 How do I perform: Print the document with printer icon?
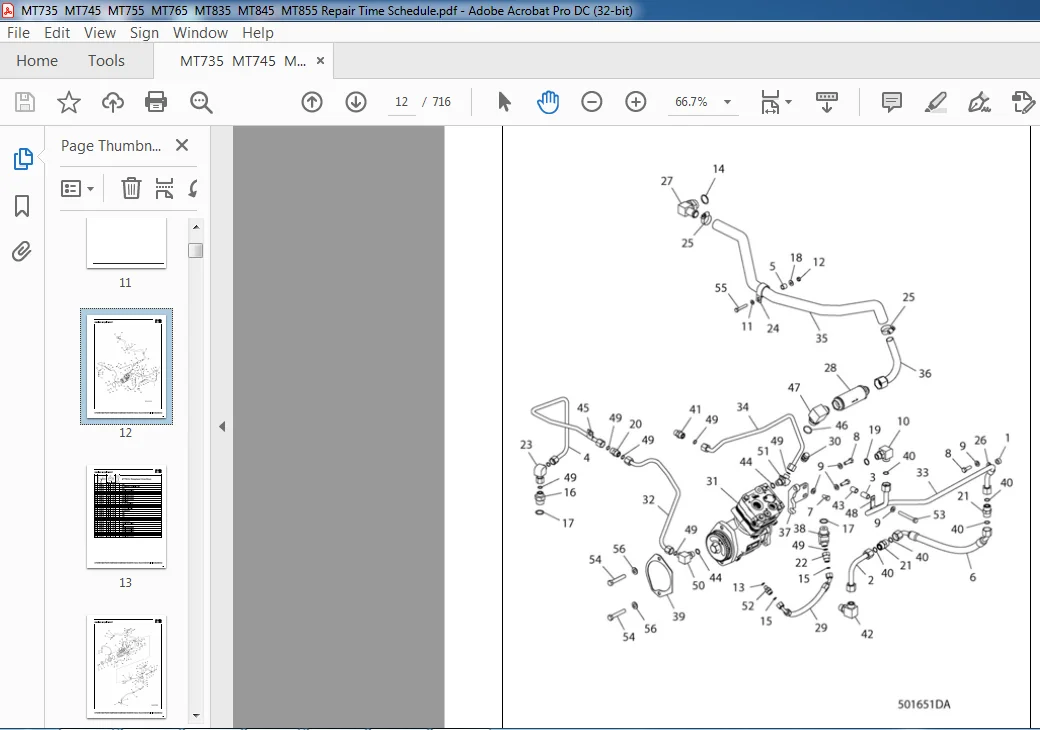(x=156, y=102)
